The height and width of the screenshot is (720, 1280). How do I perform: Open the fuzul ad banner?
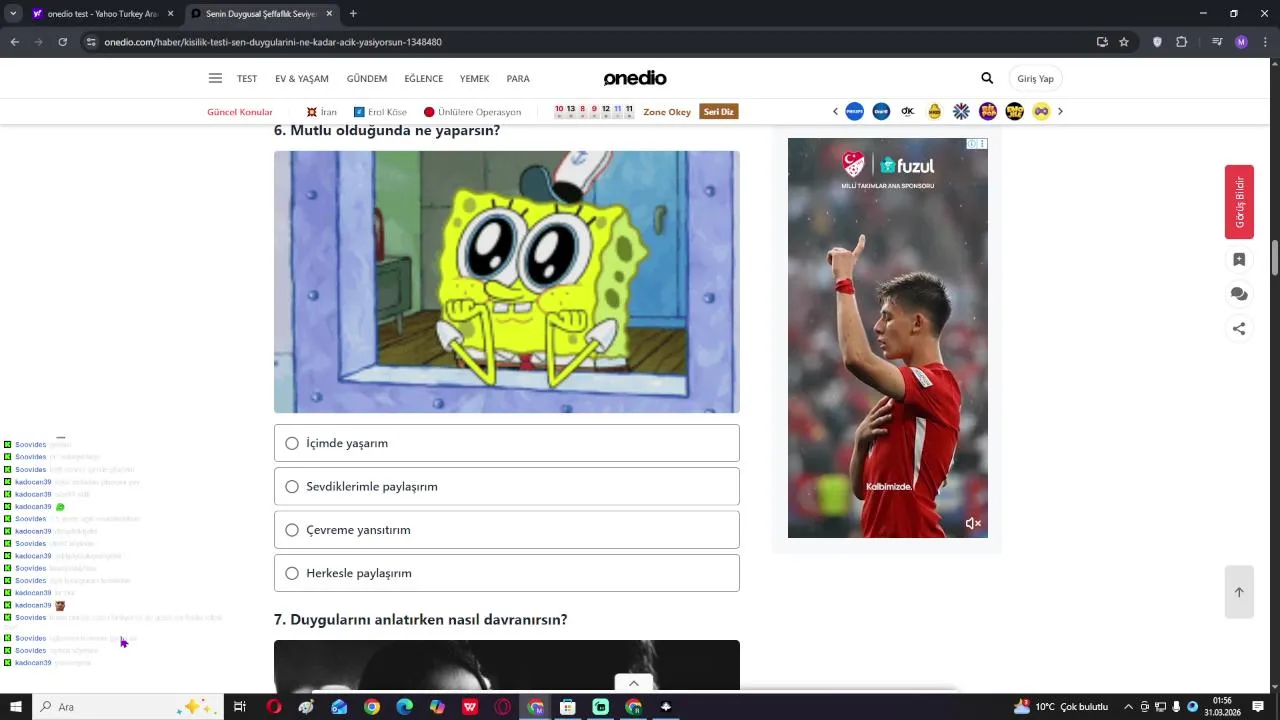point(888,338)
